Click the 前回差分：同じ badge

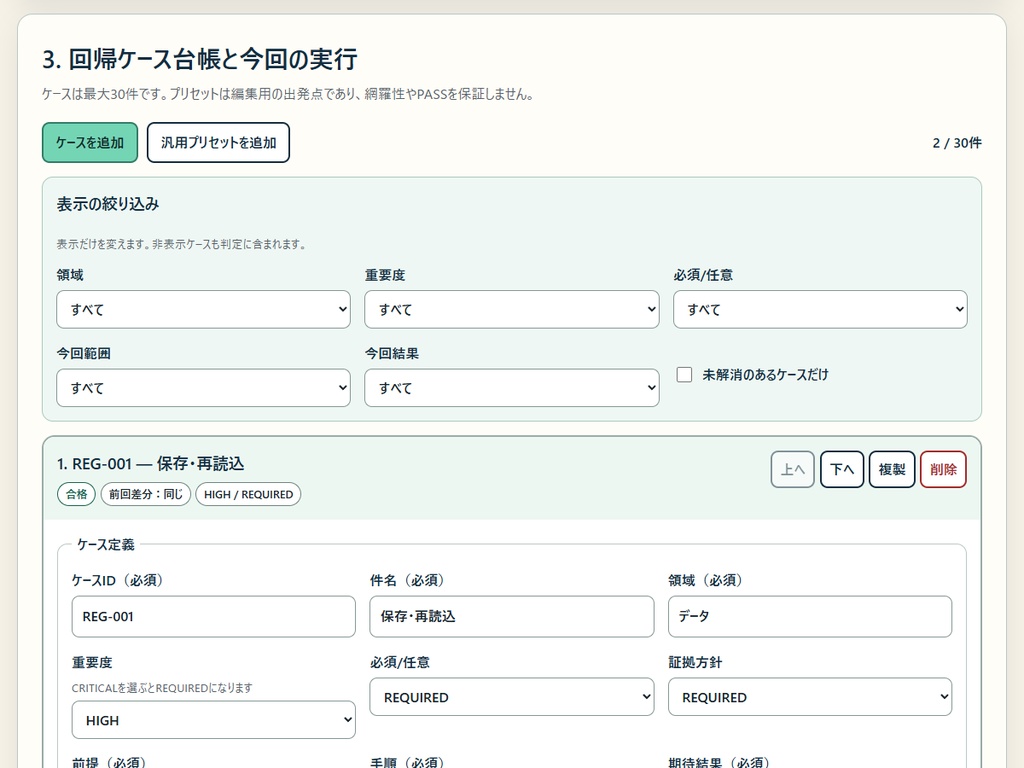tap(146, 494)
